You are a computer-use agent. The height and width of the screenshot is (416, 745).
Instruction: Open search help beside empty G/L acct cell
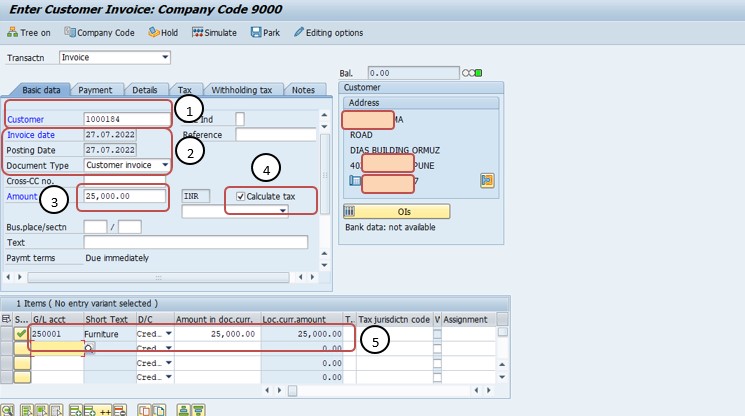89,348
